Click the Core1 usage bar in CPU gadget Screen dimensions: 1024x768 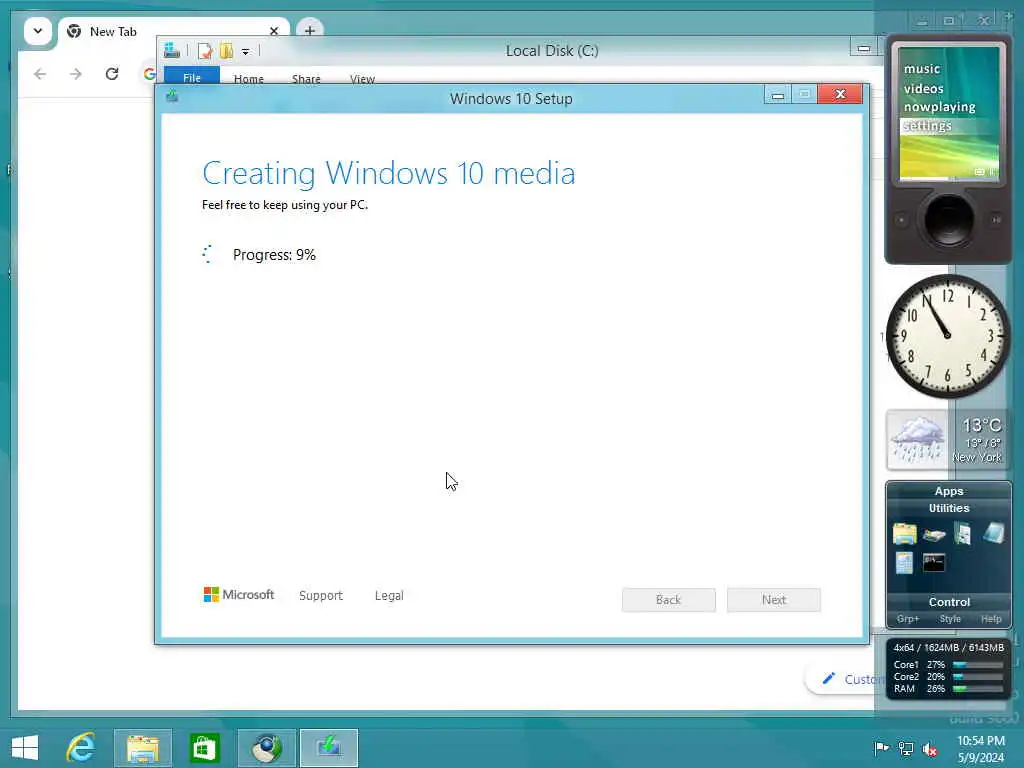tap(978, 665)
